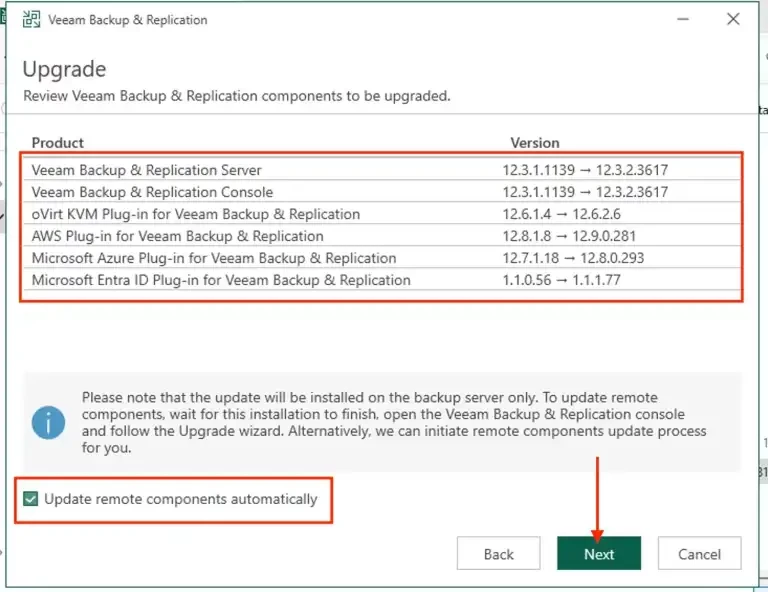Click version 12.8.1.8 → 12.9.0.281

569,236
